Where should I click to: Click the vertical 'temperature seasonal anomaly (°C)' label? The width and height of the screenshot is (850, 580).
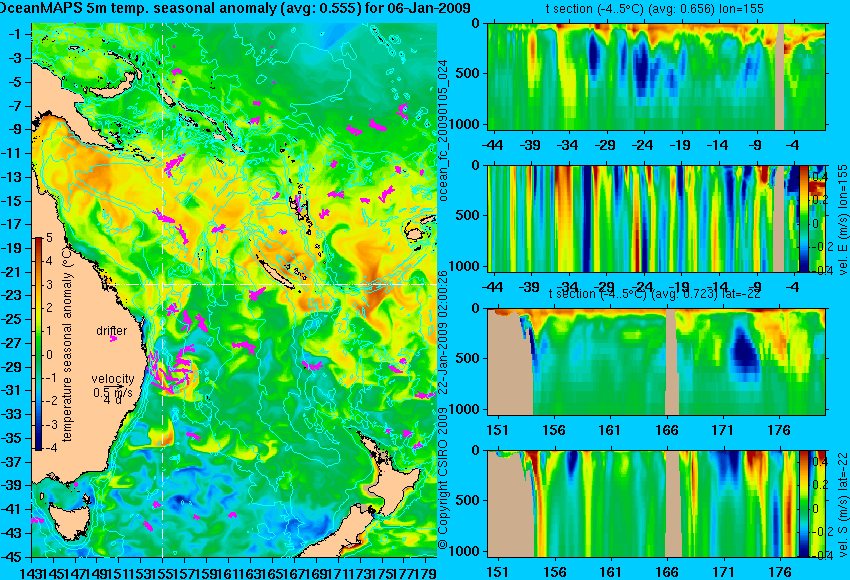(x=67, y=344)
